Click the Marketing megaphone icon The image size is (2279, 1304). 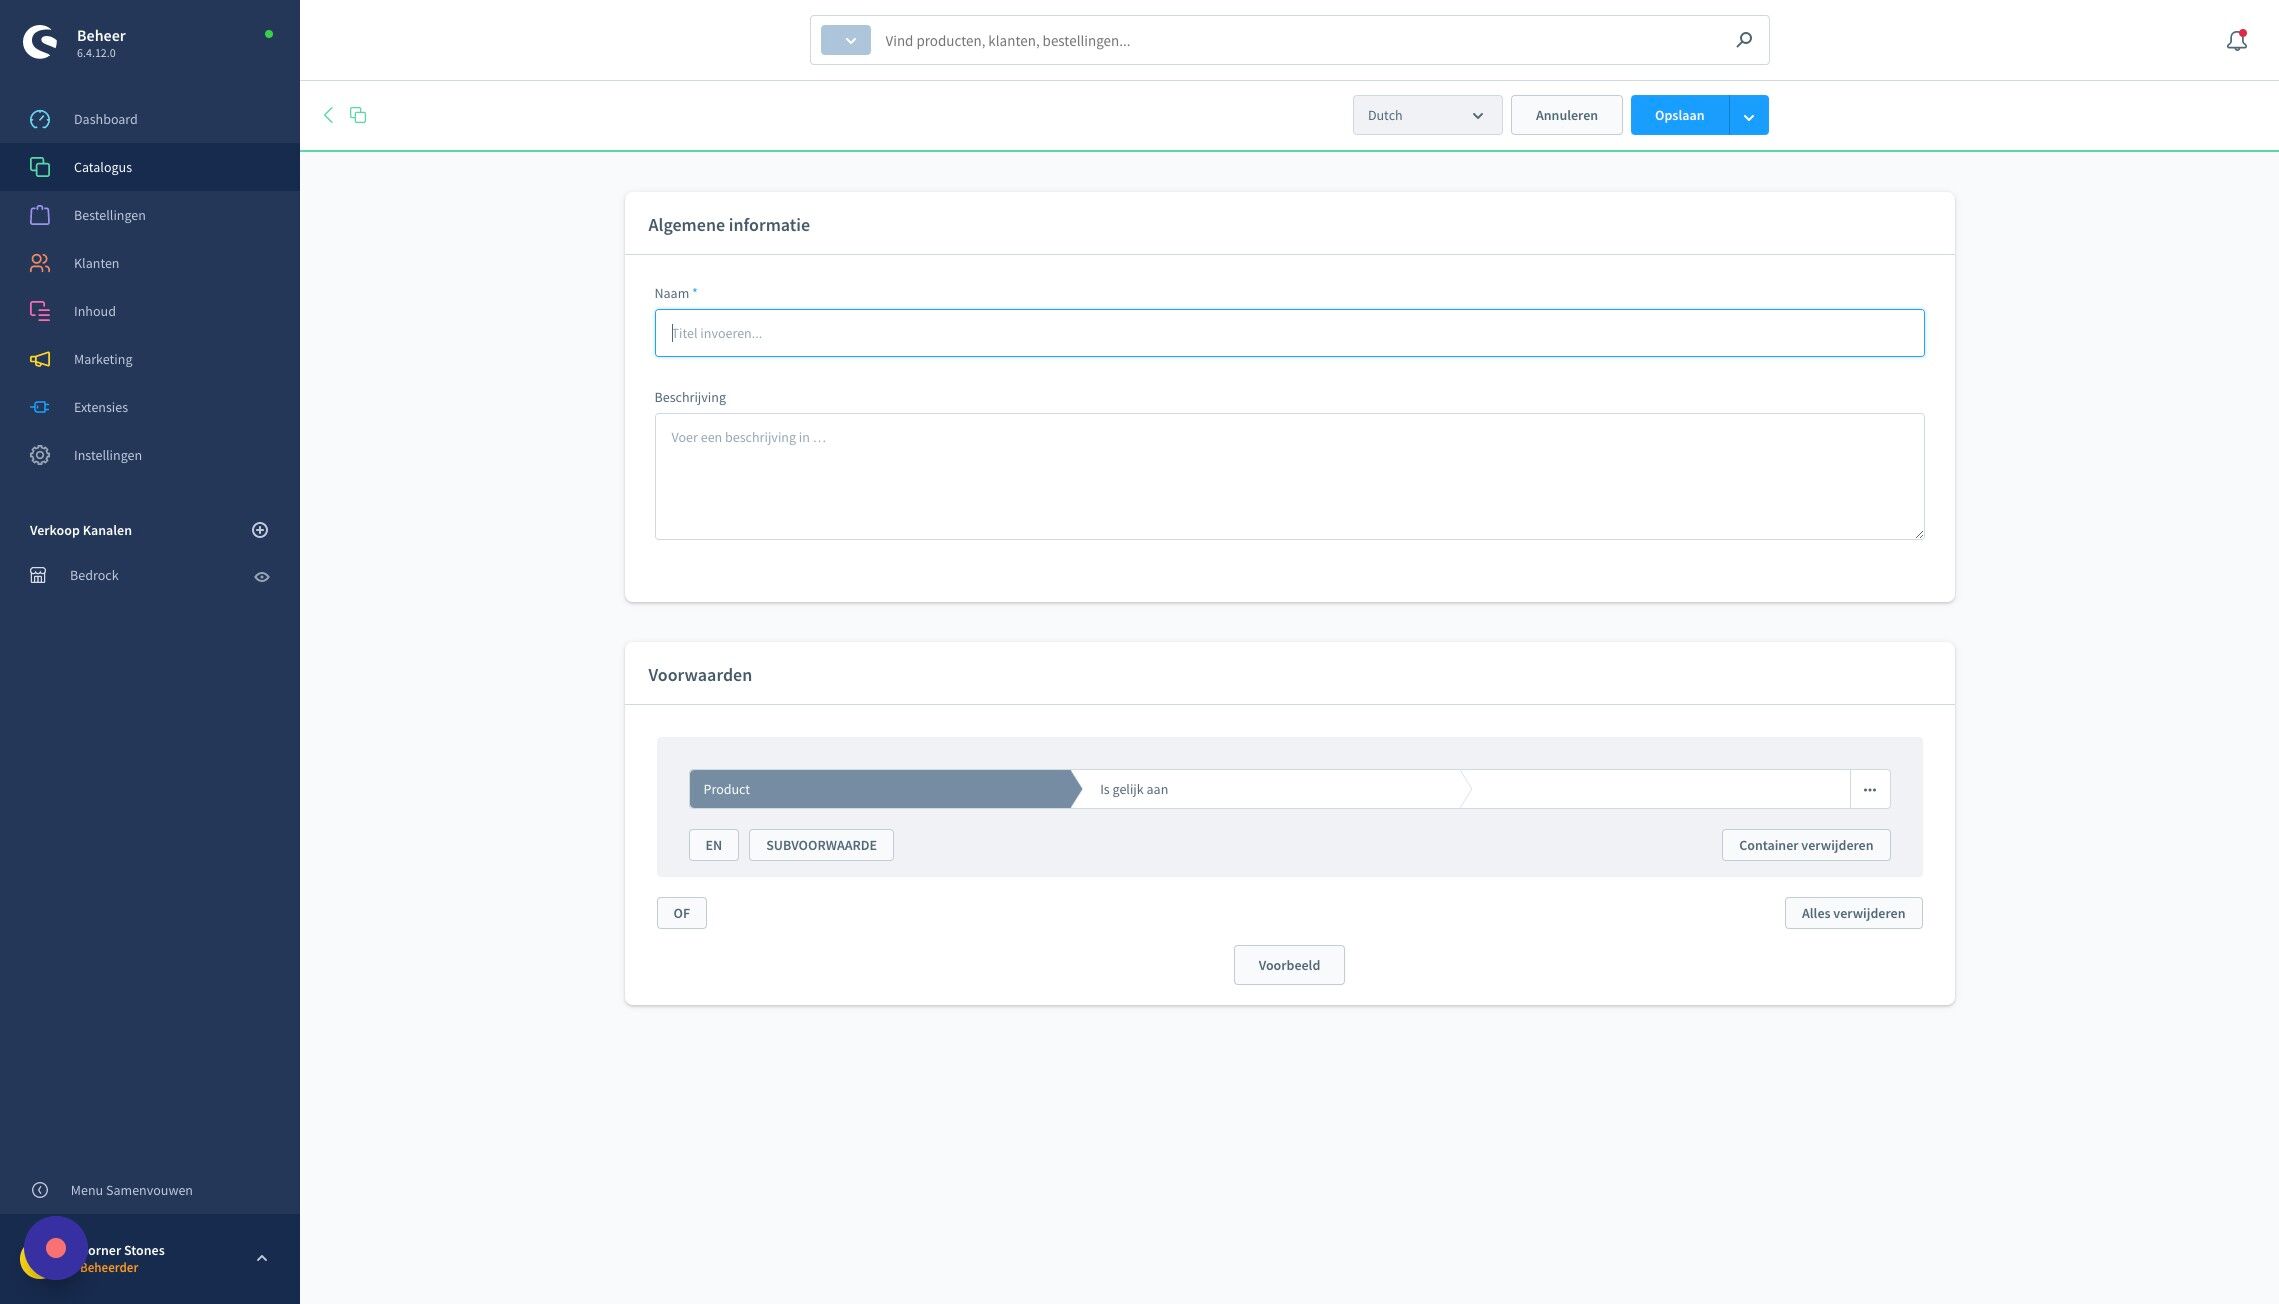tap(40, 359)
